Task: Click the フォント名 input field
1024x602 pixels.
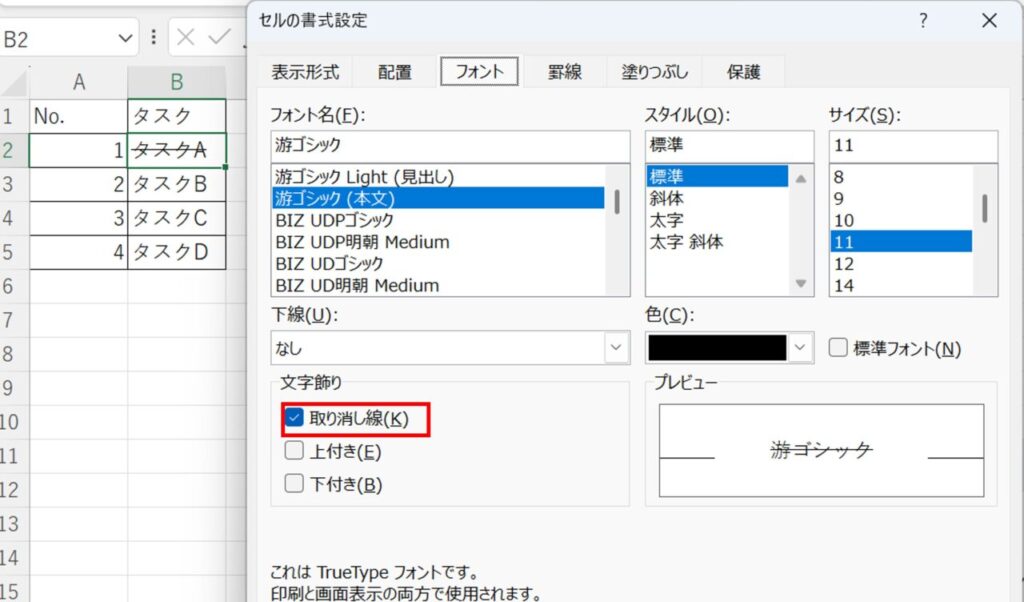Action: pyautogui.click(x=451, y=146)
